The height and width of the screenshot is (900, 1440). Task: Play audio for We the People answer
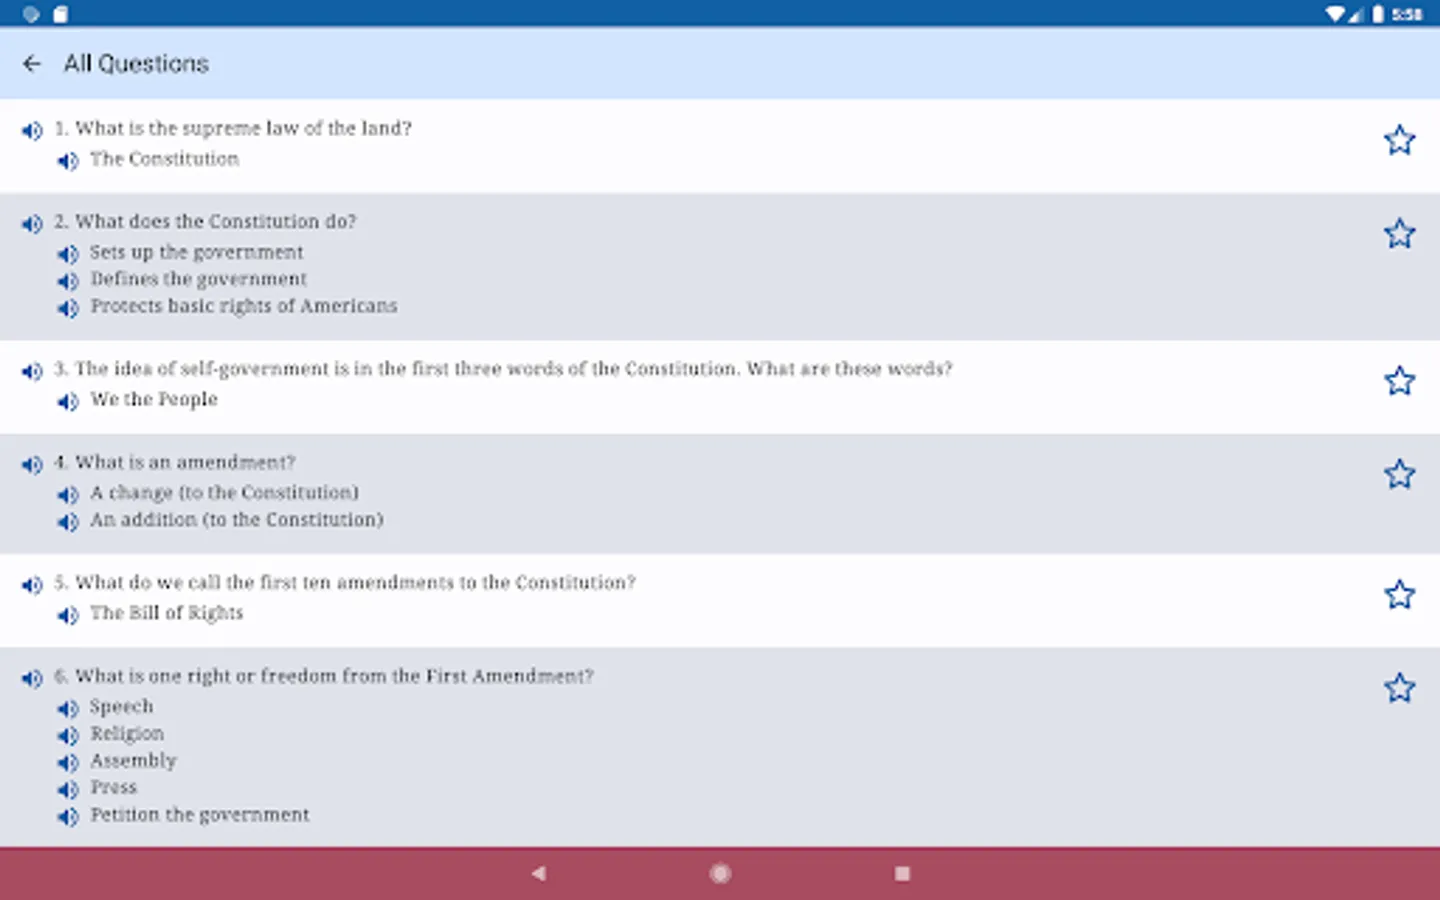[68, 401]
